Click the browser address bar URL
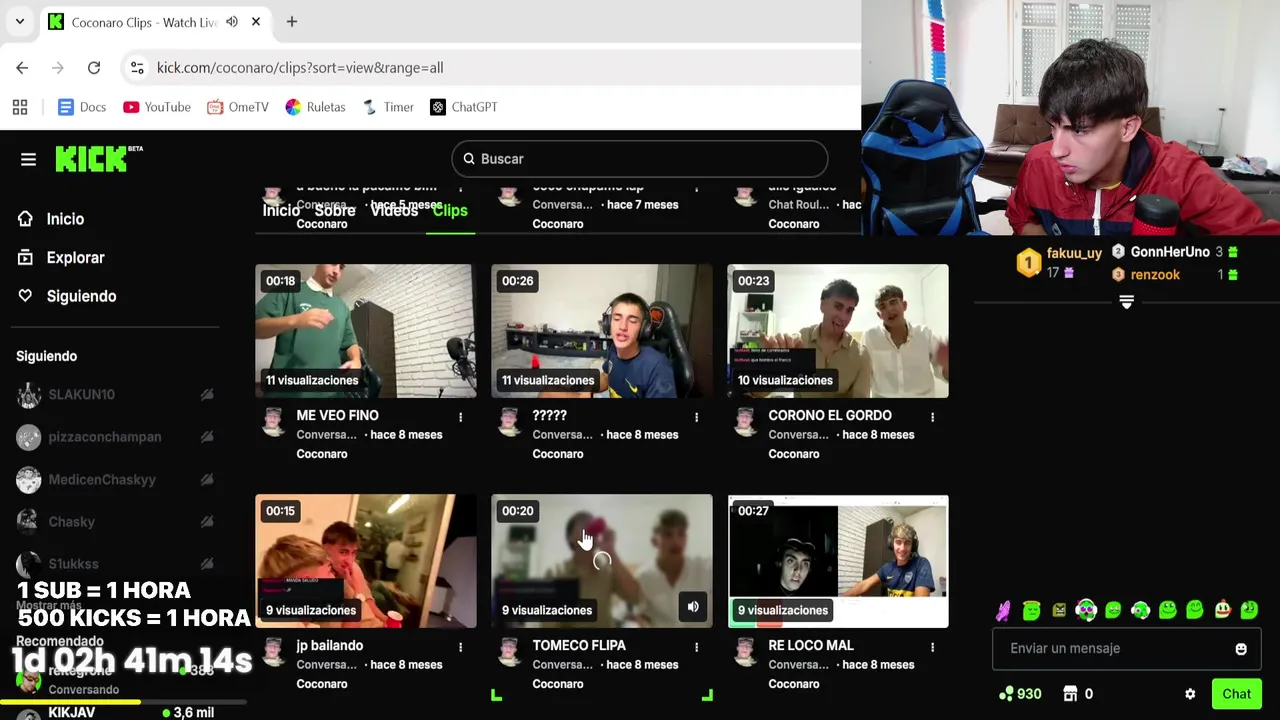The height and width of the screenshot is (720, 1280). point(300,68)
